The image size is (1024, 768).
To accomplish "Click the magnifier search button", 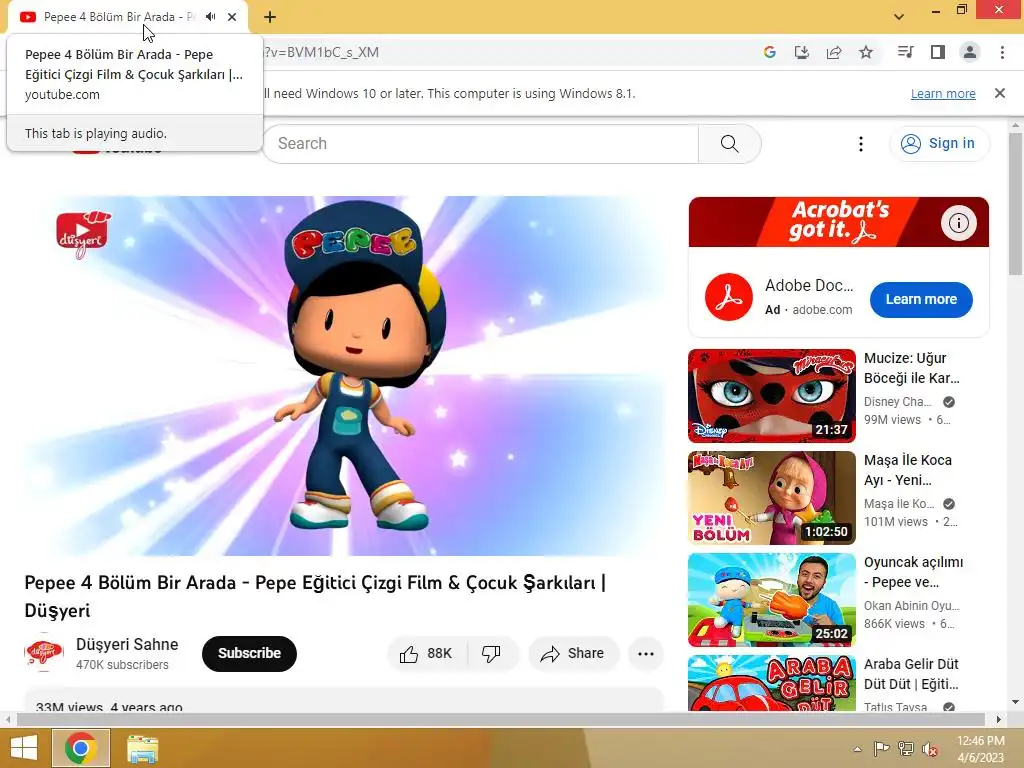I will coord(729,144).
